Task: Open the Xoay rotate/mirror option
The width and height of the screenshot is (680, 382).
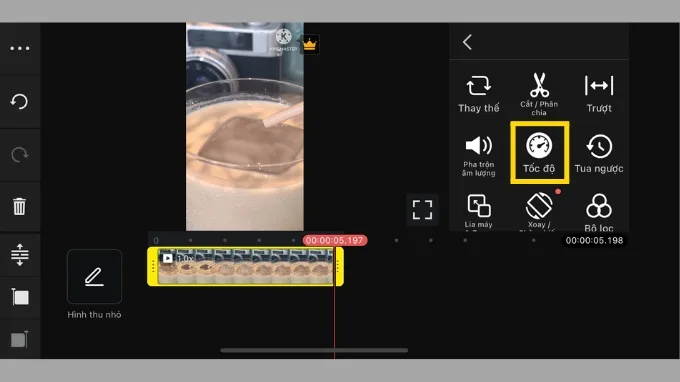Action: tap(539, 211)
